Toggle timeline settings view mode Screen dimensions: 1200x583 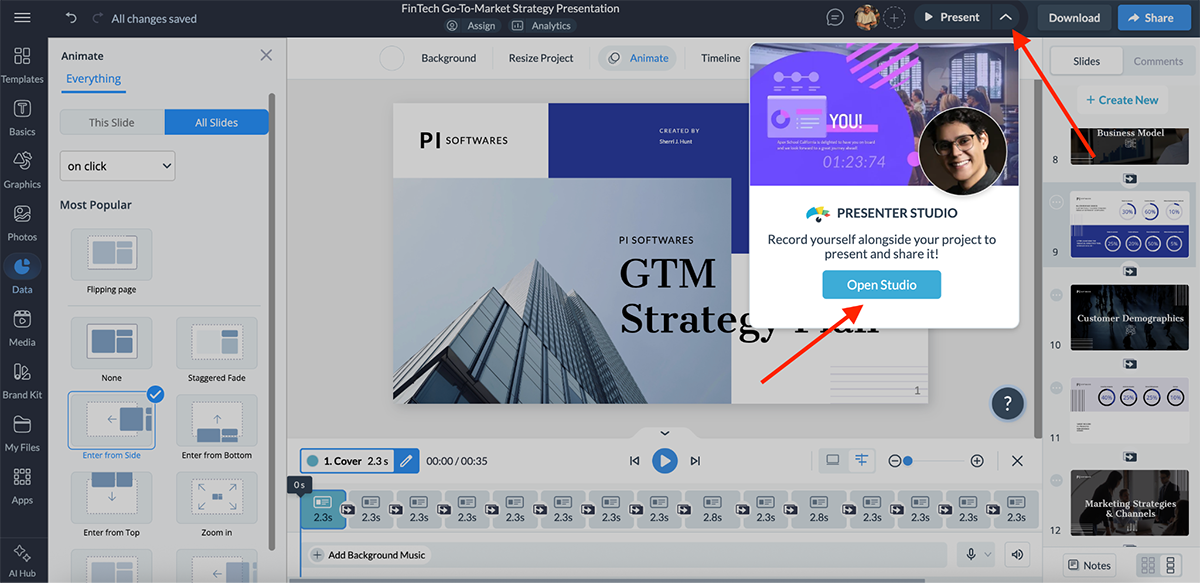(861, 460)
